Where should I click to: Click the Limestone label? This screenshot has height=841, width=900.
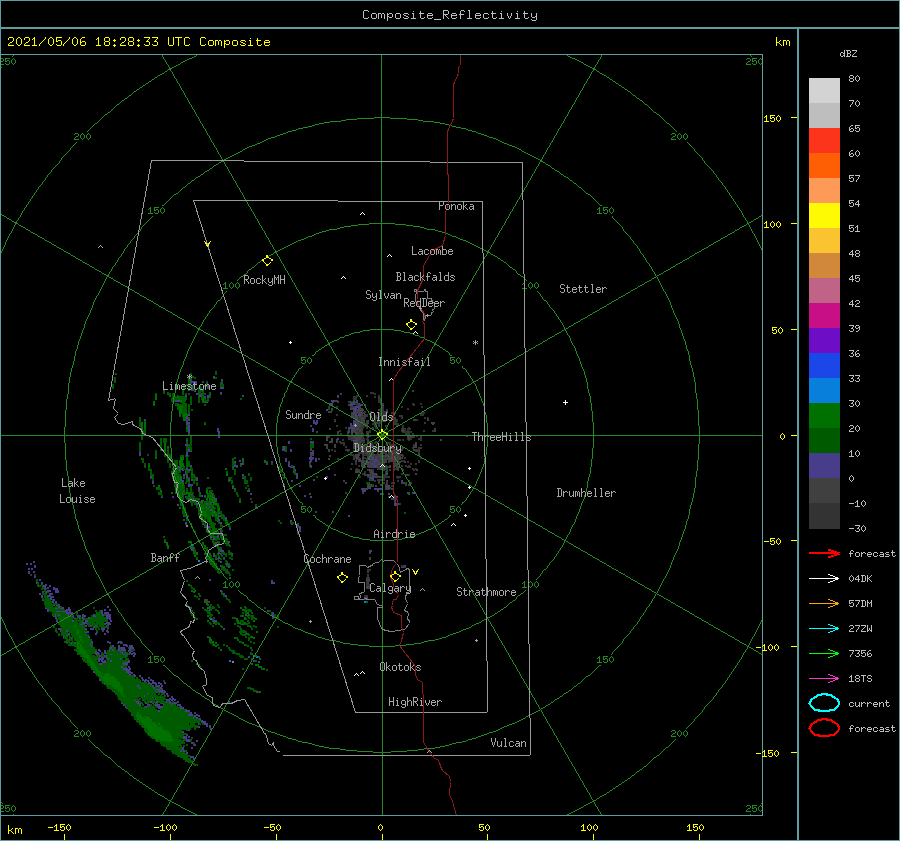(x=189, y=386)
